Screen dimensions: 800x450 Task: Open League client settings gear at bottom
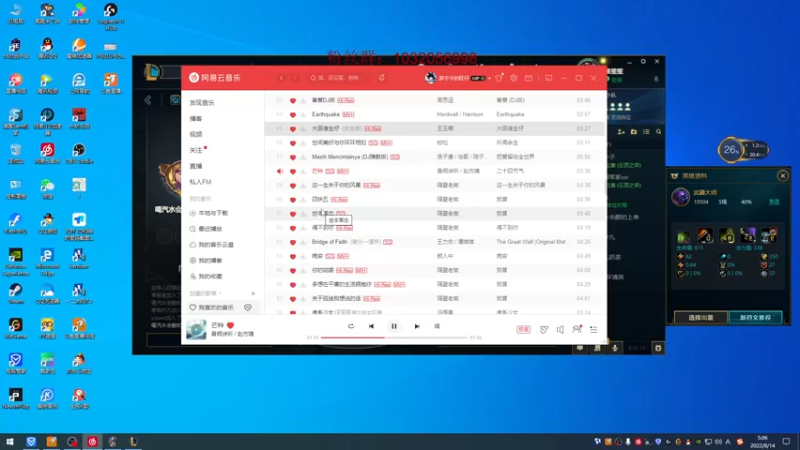click(658, 348)
